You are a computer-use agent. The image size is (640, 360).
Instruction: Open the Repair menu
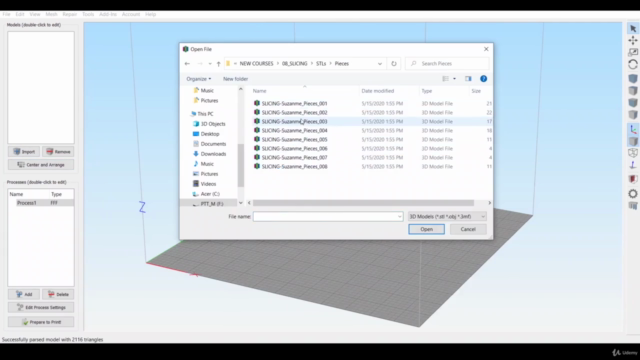[70, 14]
